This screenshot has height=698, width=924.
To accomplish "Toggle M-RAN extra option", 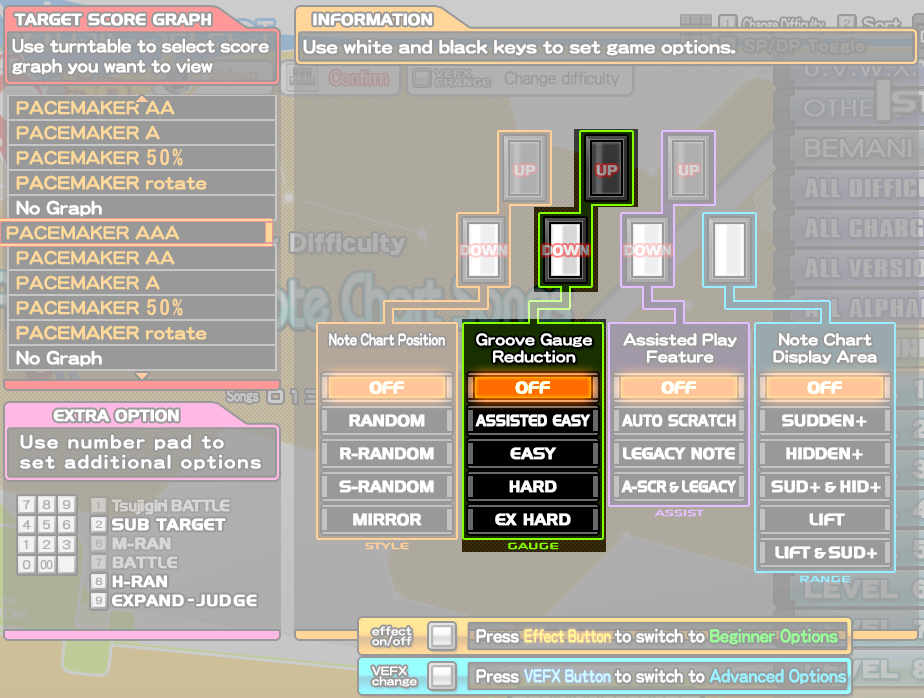I will tap(131, 544).
